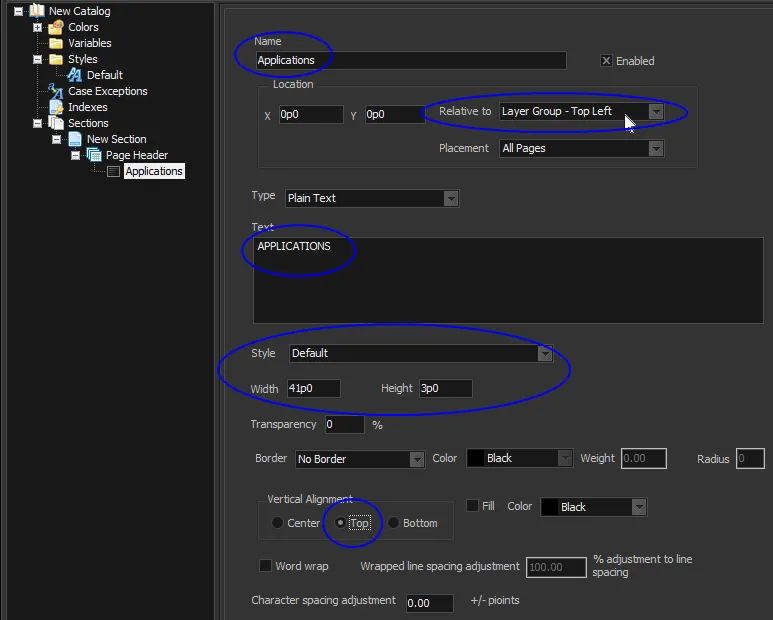Select Center vertical alignment radio button
Image resolution: width=773 pixels, height=620 pixels.
click(x=277, y=523)
